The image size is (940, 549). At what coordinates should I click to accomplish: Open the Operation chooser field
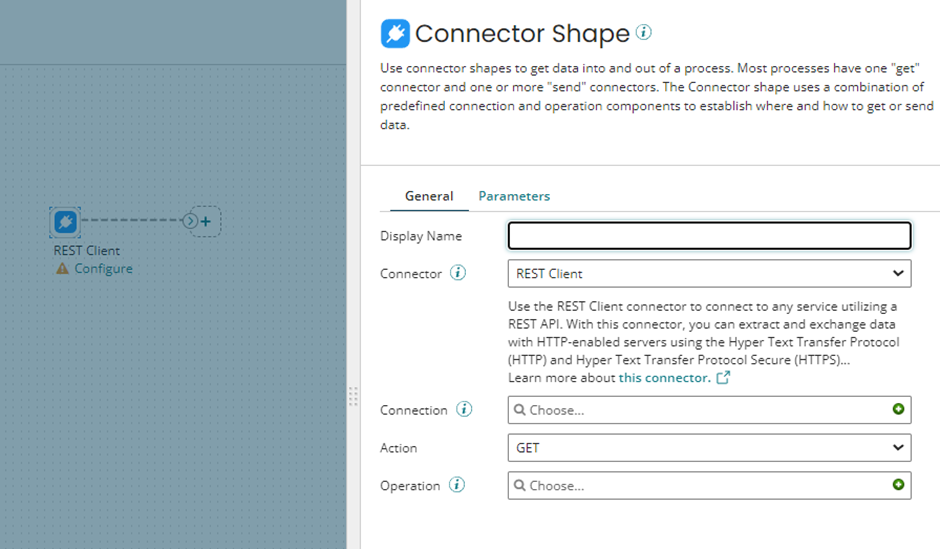click(700, 486)
